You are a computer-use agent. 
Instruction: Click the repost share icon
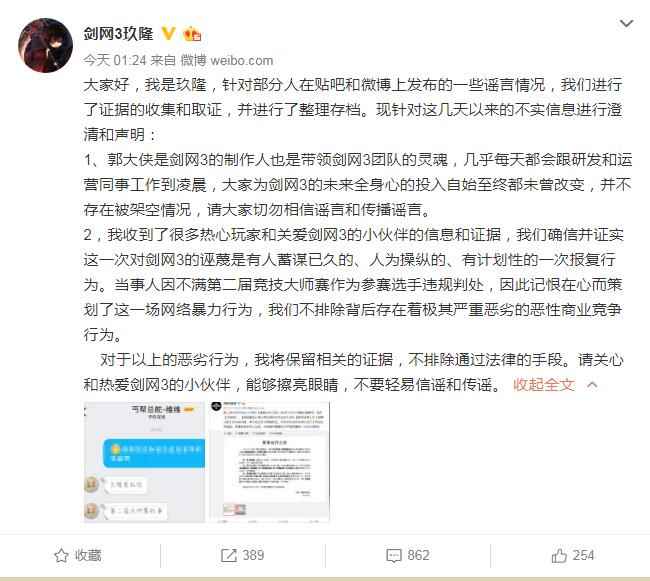228,555
